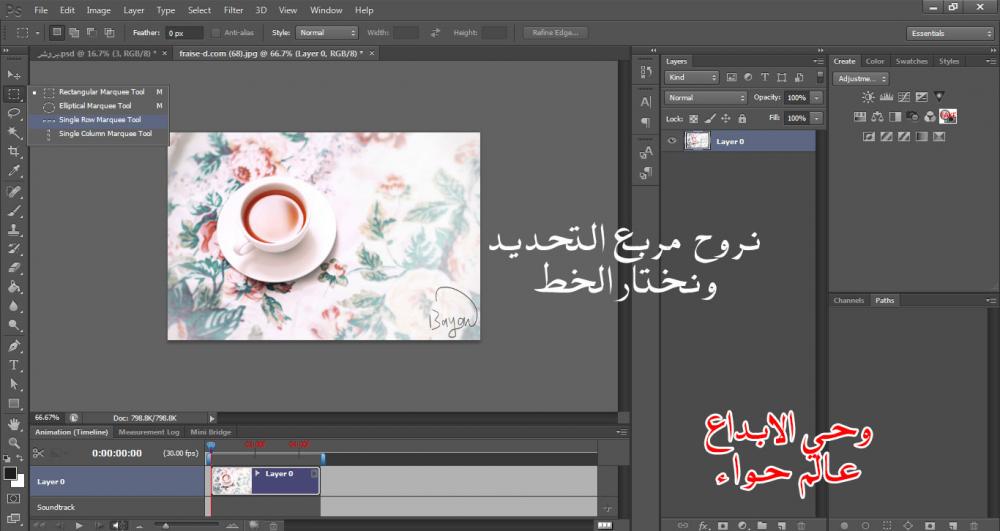This screenshot has width=1000, height=531.
Task: Hide Layer 0 using the eye icon
Action: (x=672, y=142)
